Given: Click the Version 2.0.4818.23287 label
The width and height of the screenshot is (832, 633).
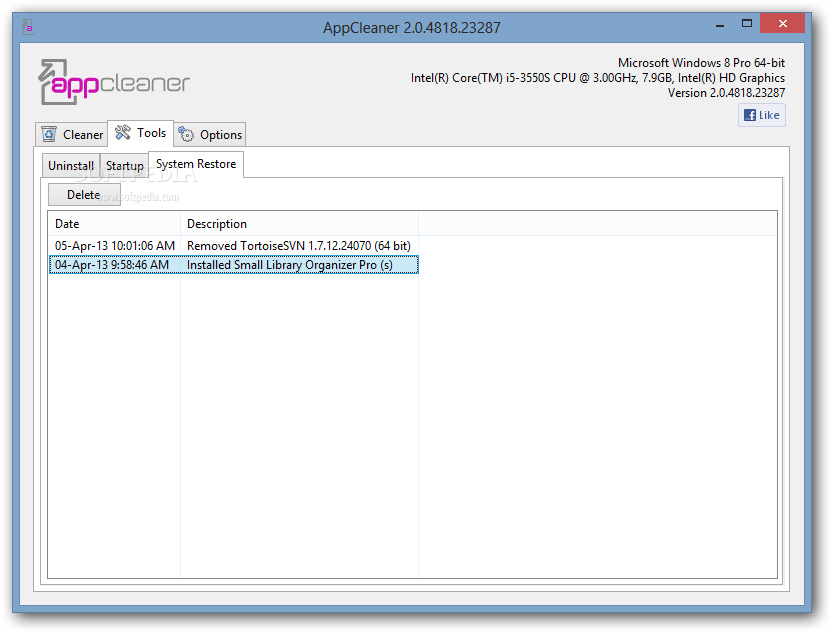Looking at the screenshot, I should pos(726,93).
